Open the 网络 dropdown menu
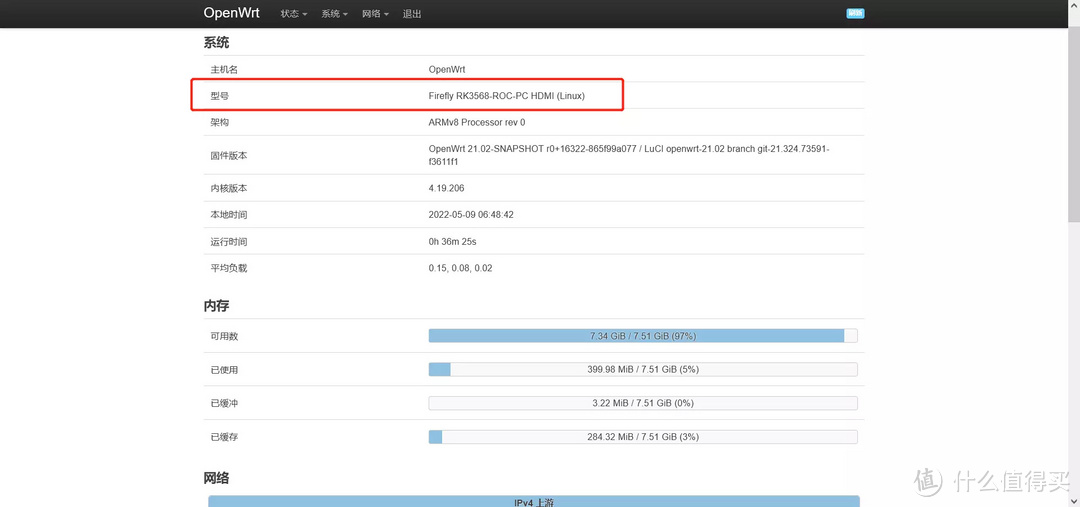Image resolution: width=1080 pixels, height=507 pixels. [x=375, y=14]
